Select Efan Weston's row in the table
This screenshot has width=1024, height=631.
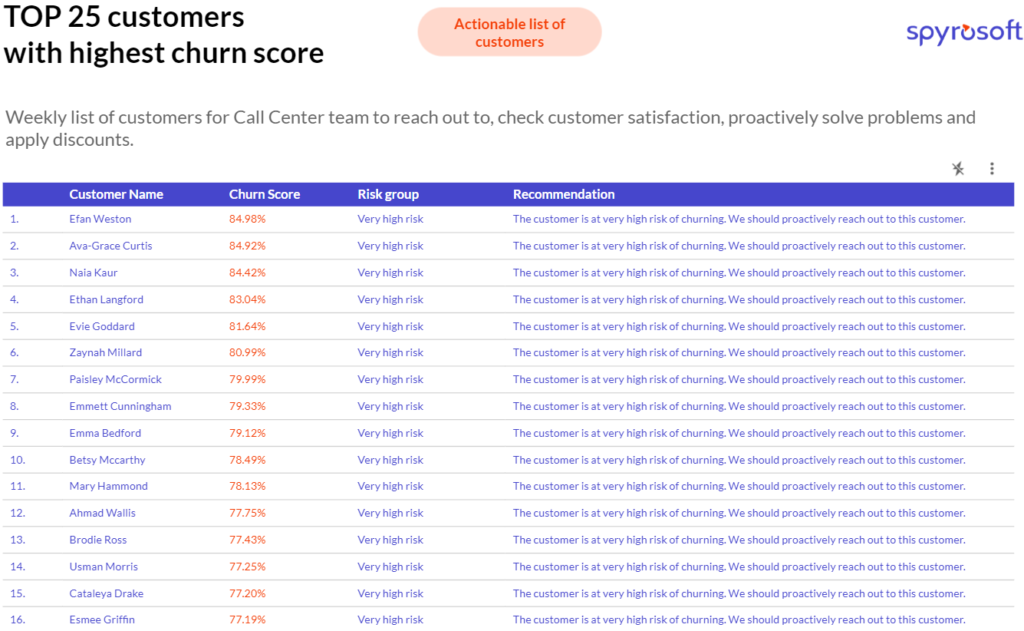(100, 219)
